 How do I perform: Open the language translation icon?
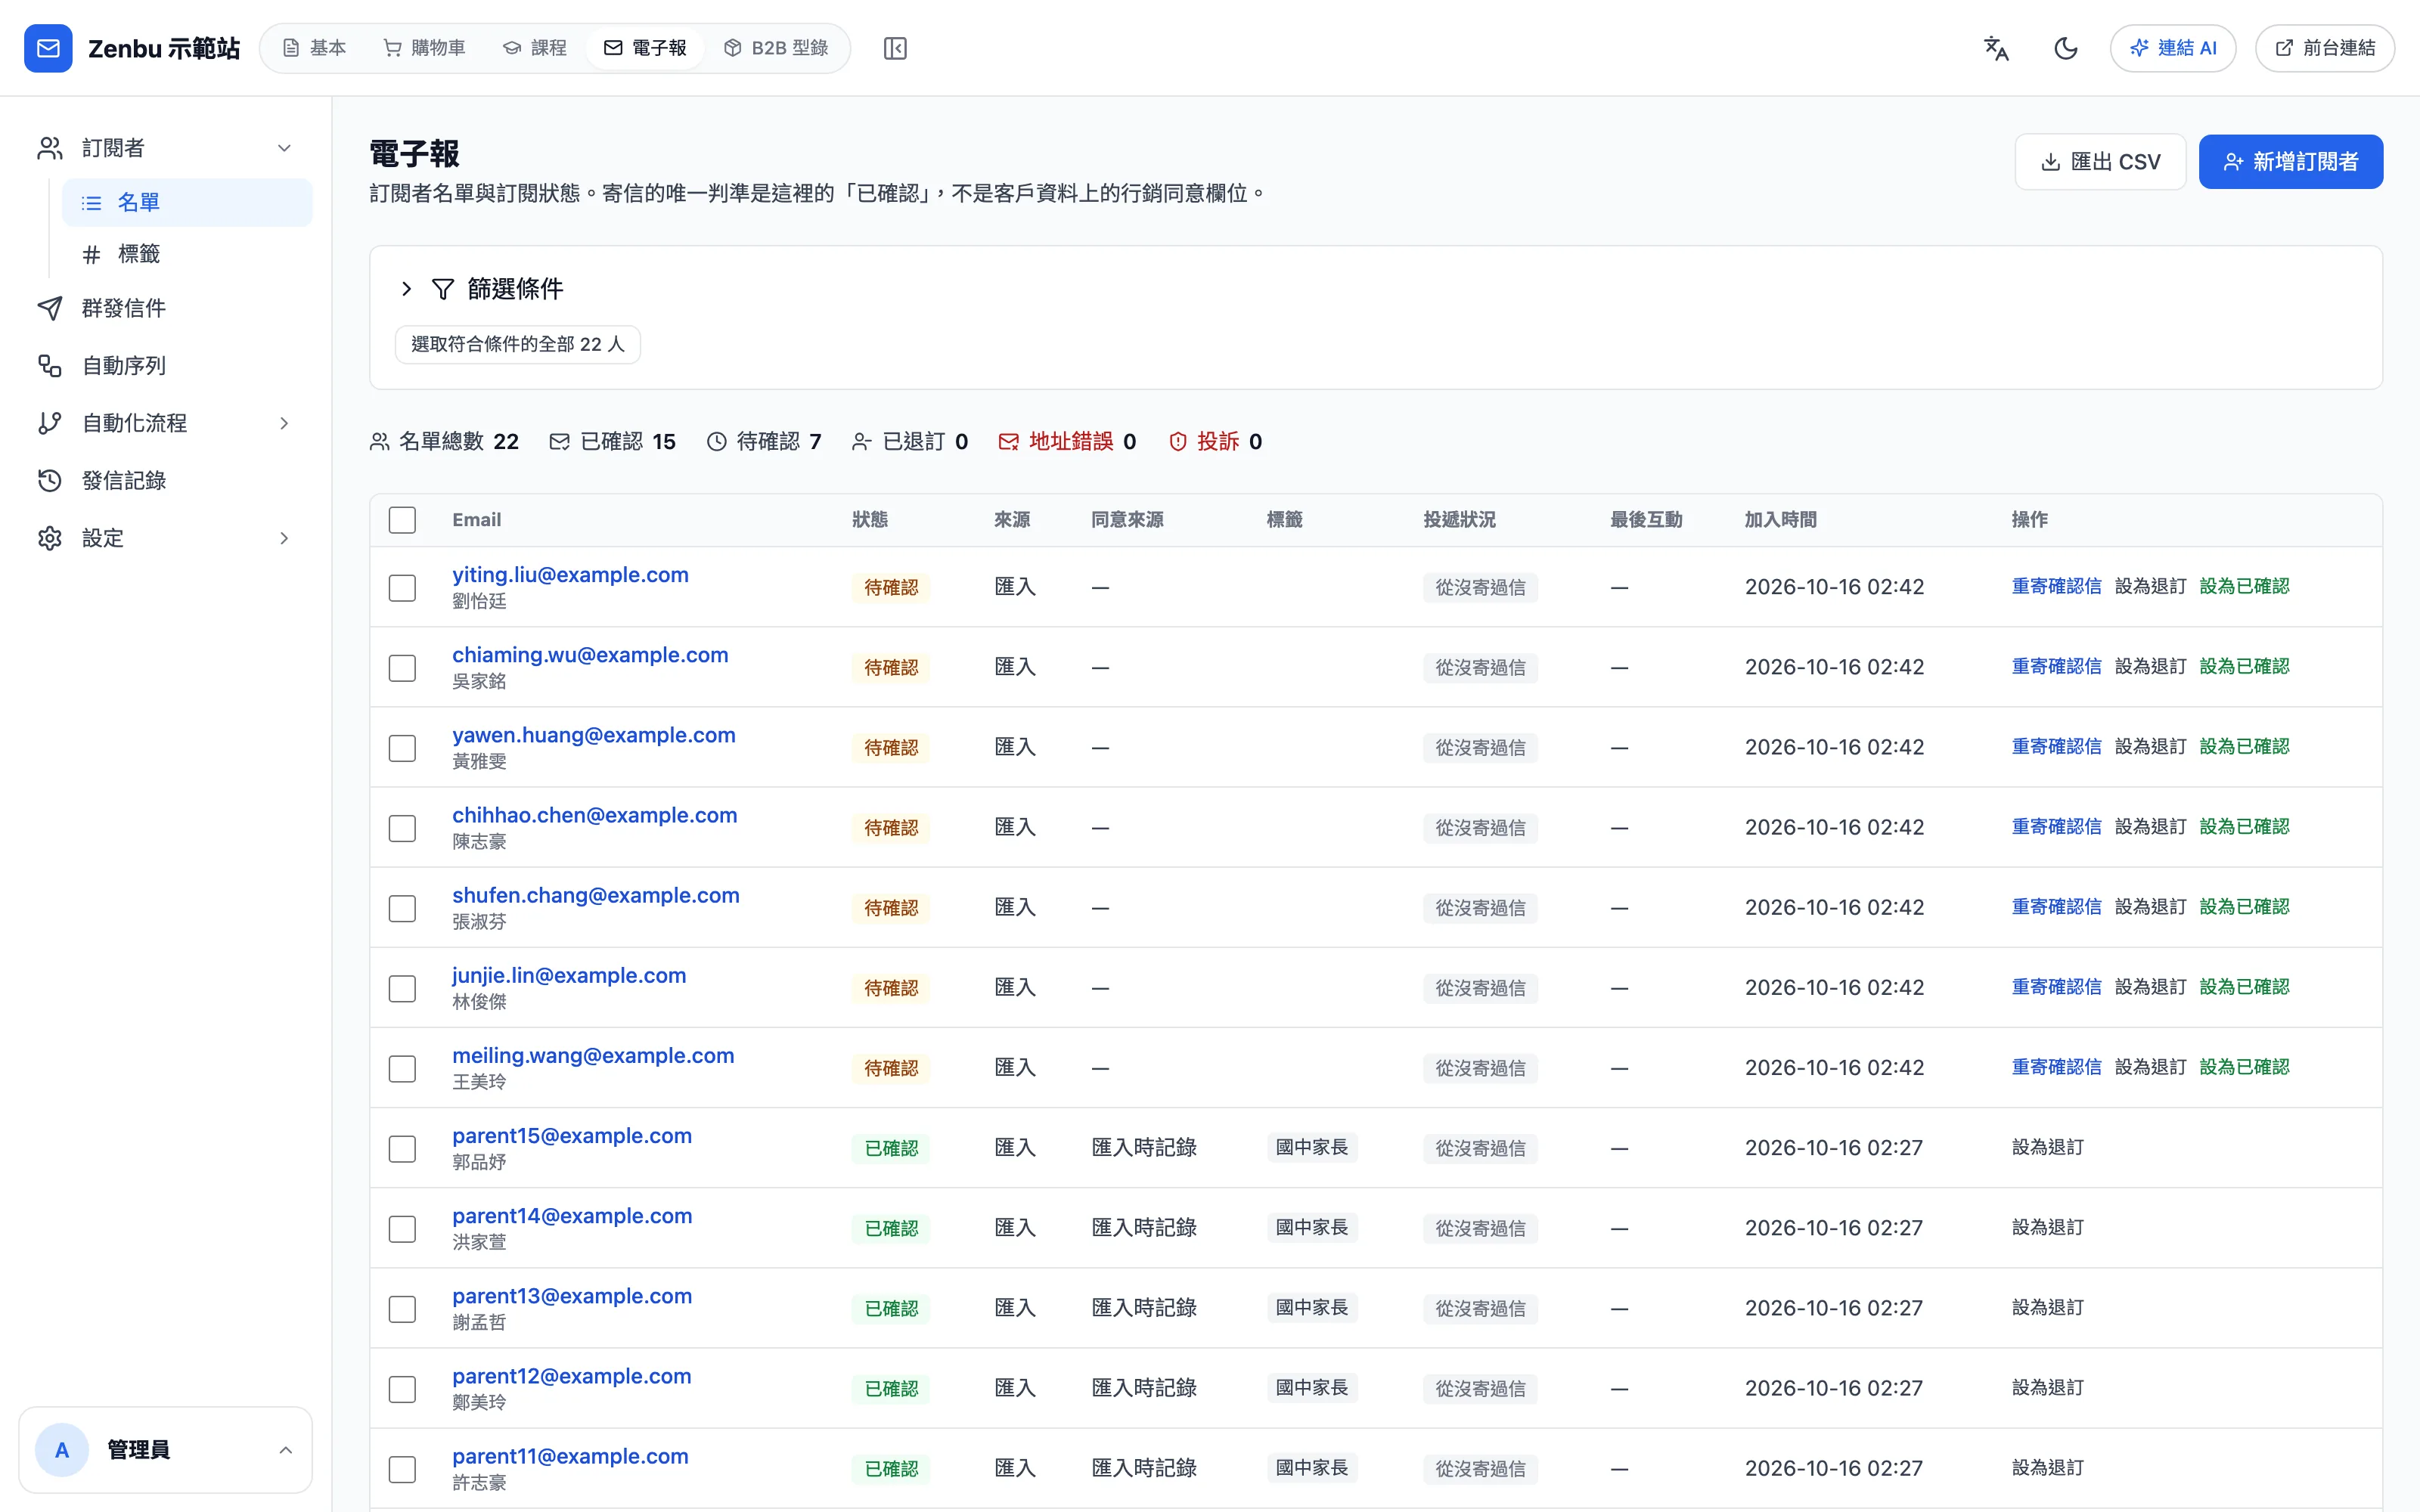pyautogui.click(x=1996, y=48)
